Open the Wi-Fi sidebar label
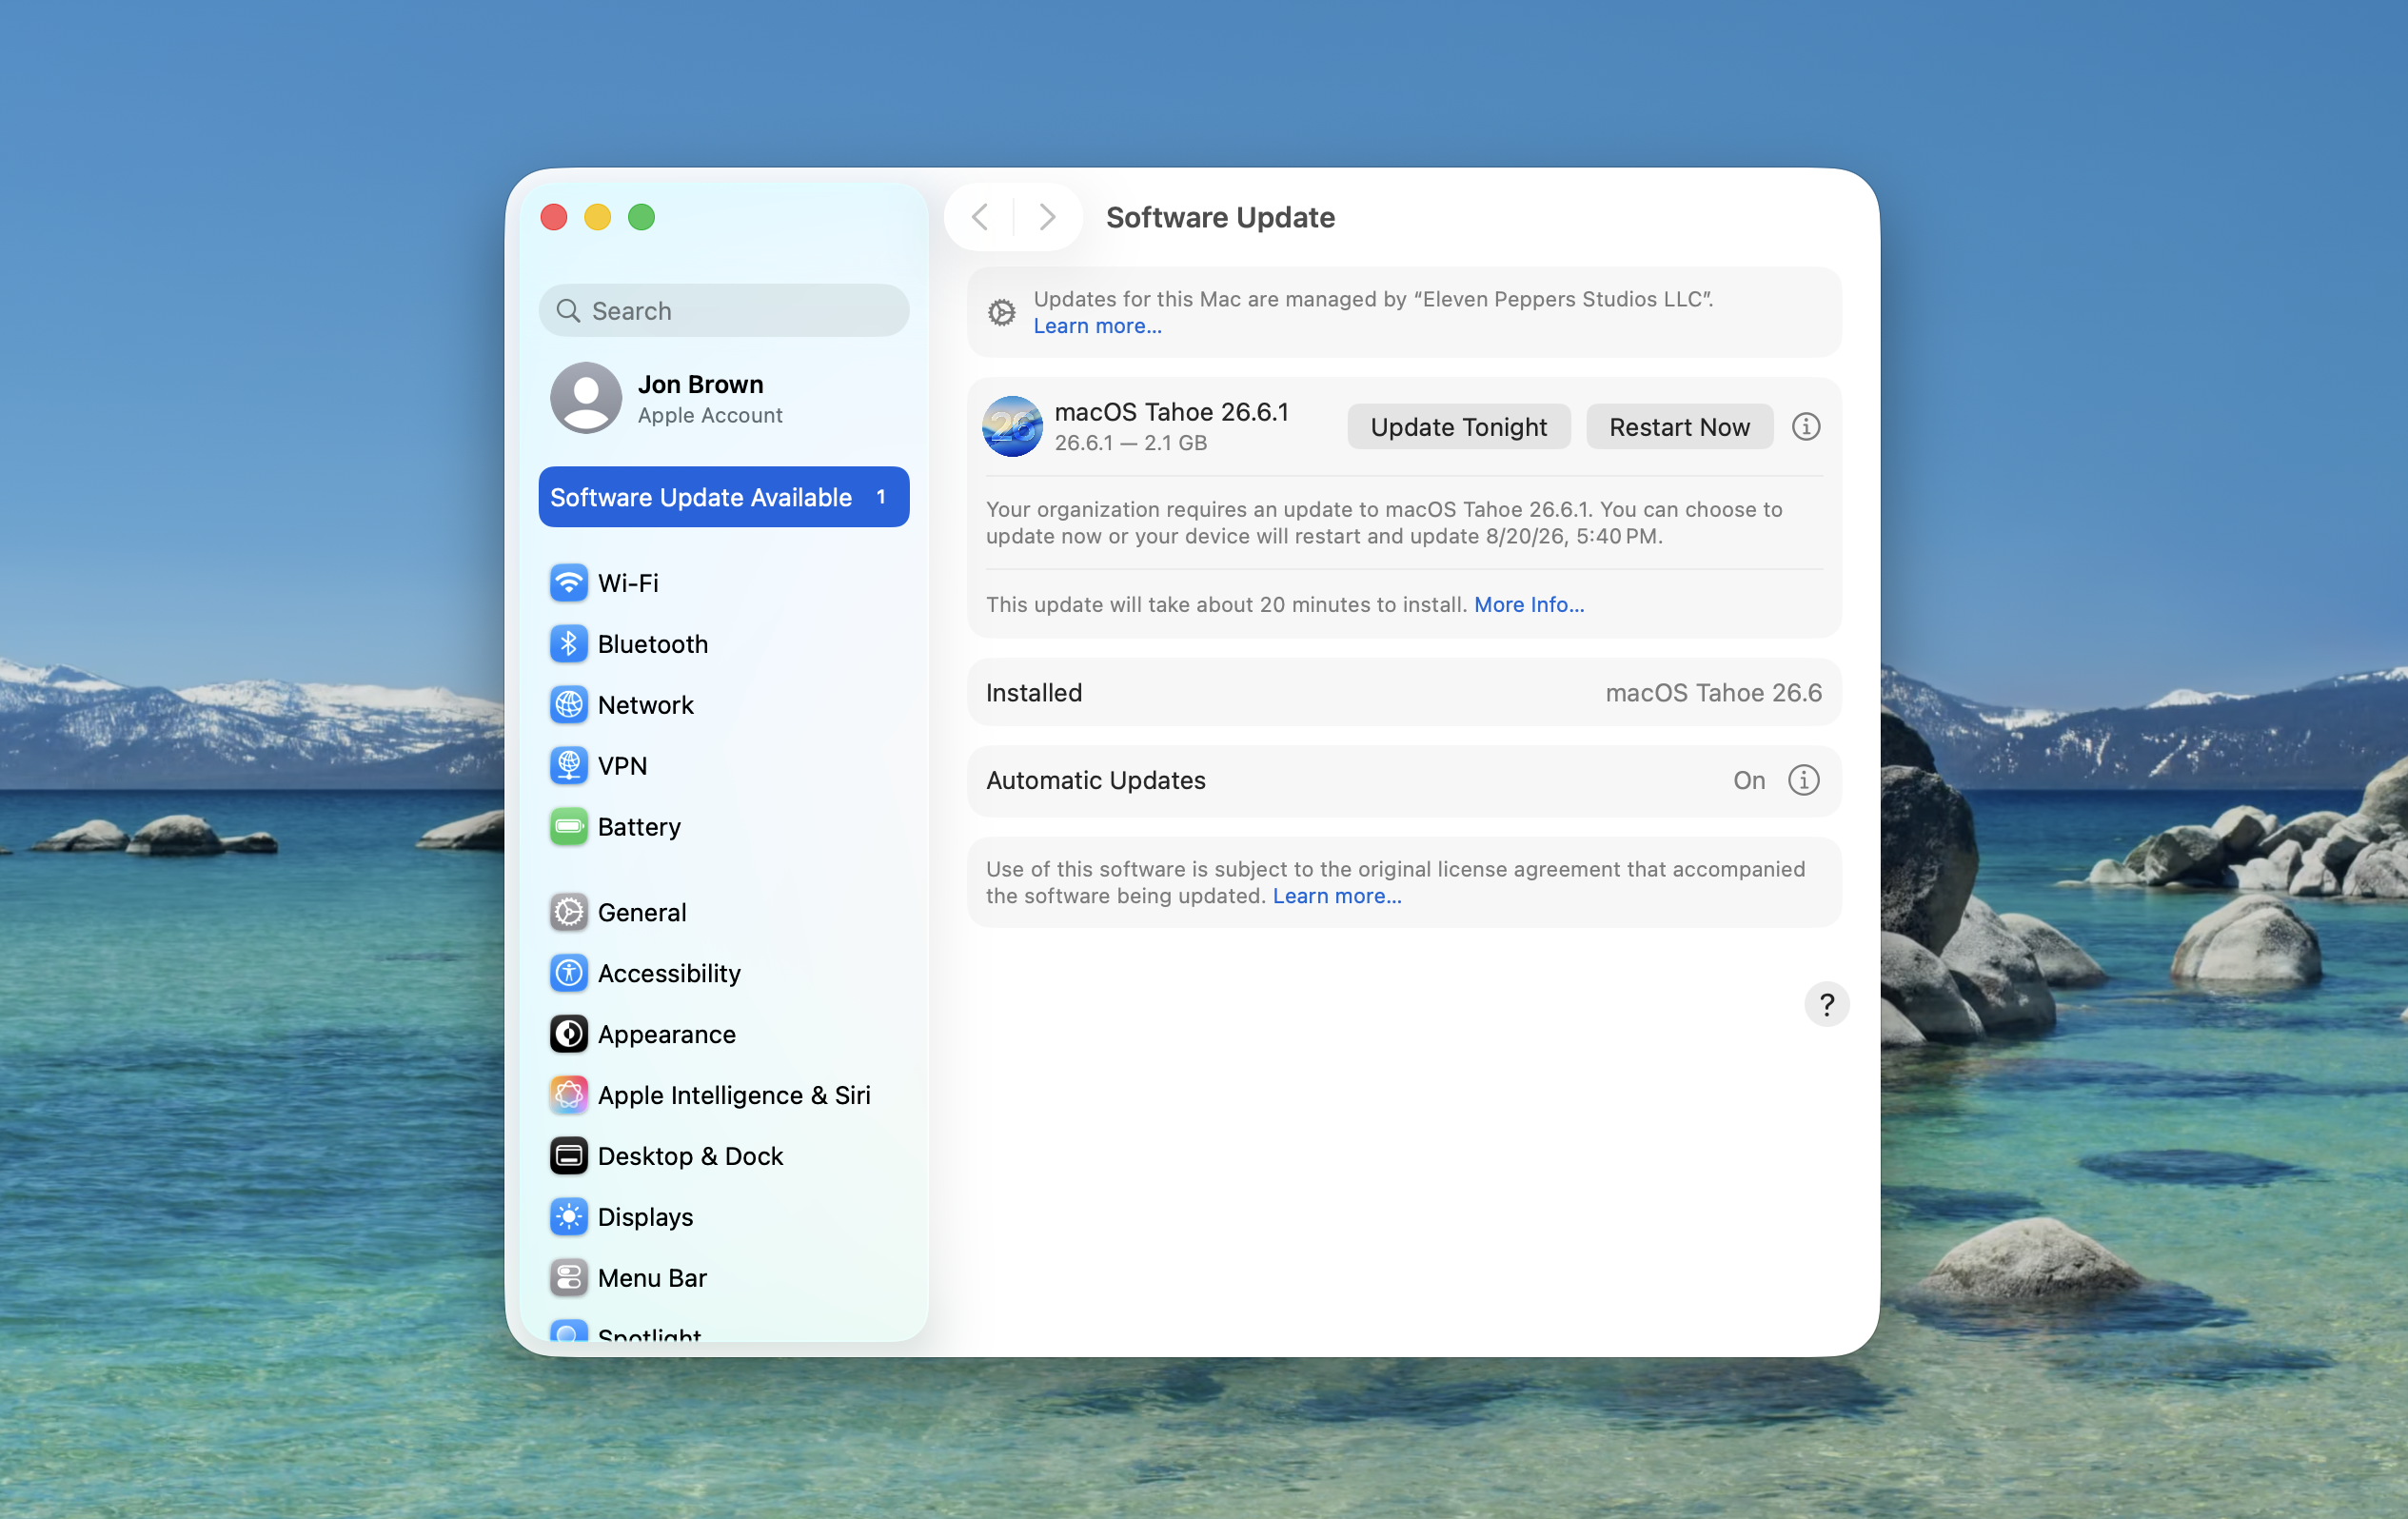Image resolution: width=2408 pixels, height=1519 pixels. coord(628,583)
